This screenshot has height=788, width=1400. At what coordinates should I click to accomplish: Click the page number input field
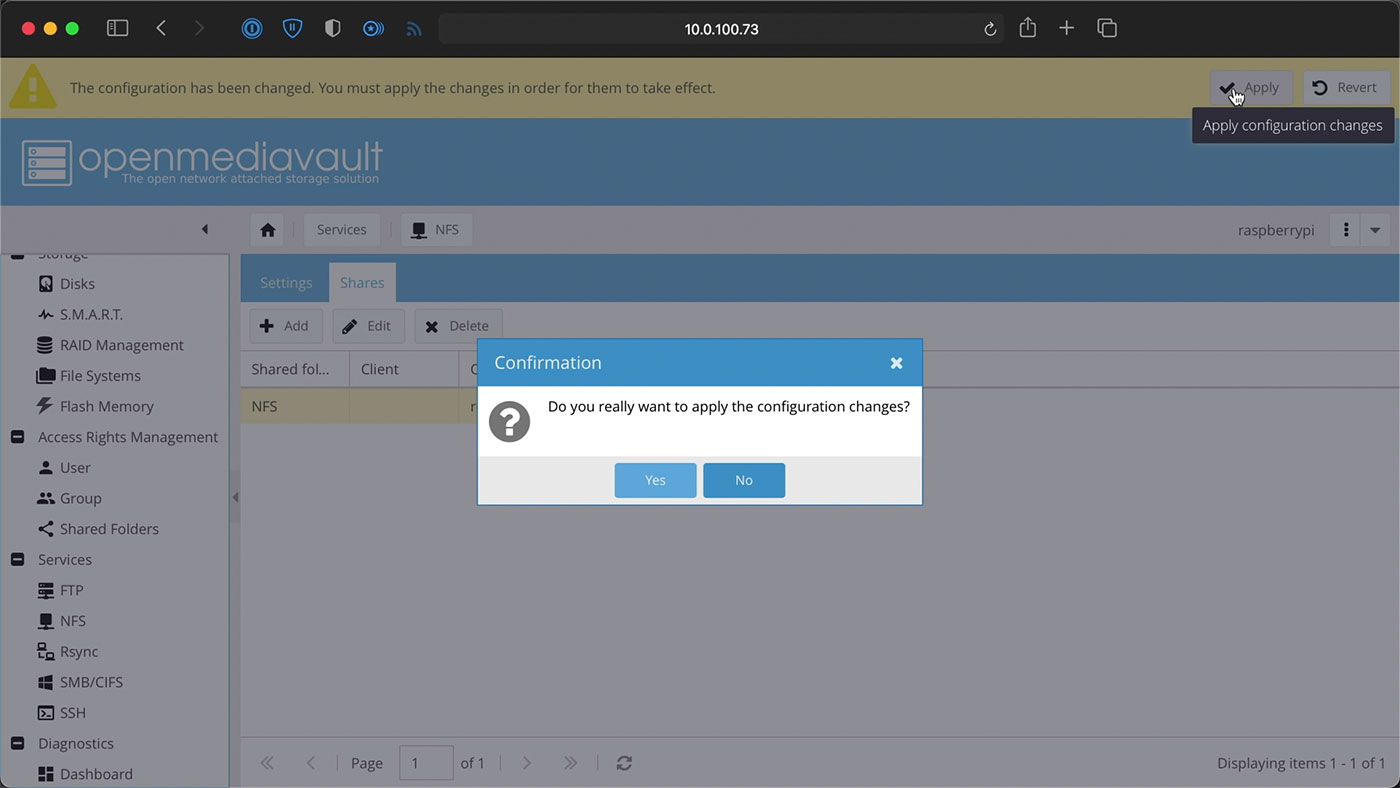tap(426, 763)
